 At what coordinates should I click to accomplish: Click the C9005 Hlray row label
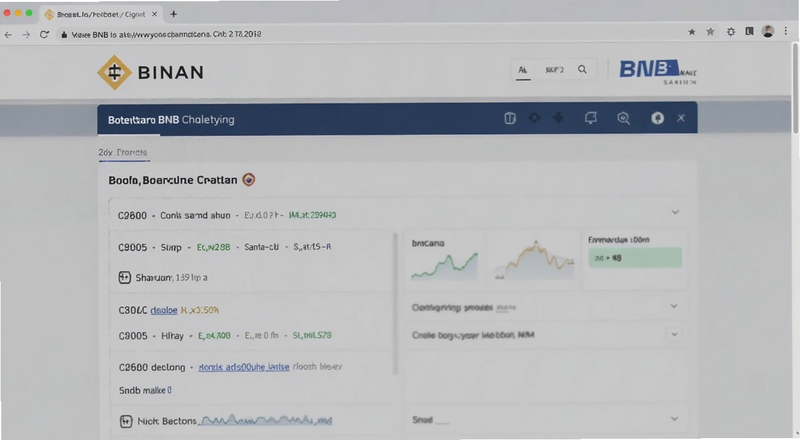coord(151,336)
